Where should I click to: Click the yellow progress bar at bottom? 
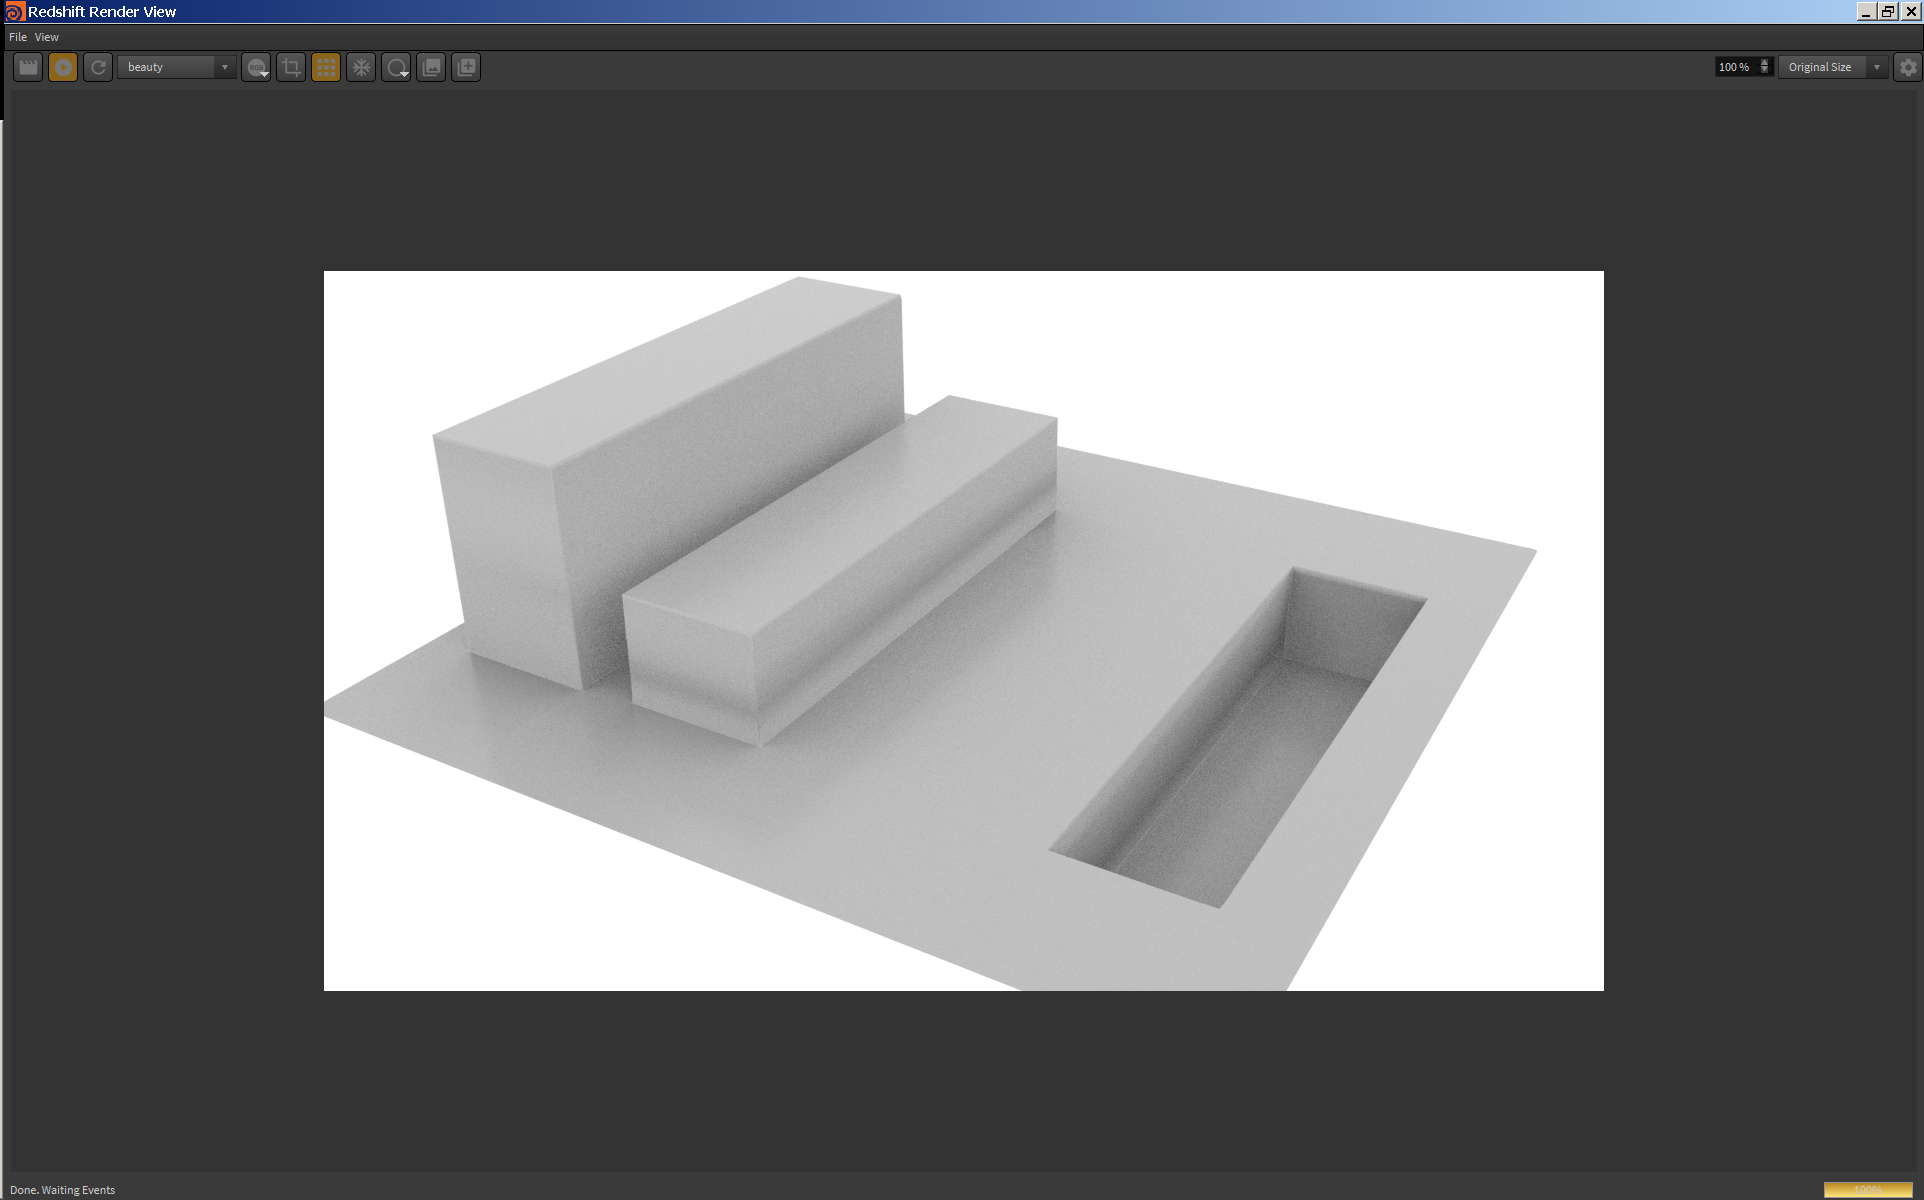pos(1867,1190)
